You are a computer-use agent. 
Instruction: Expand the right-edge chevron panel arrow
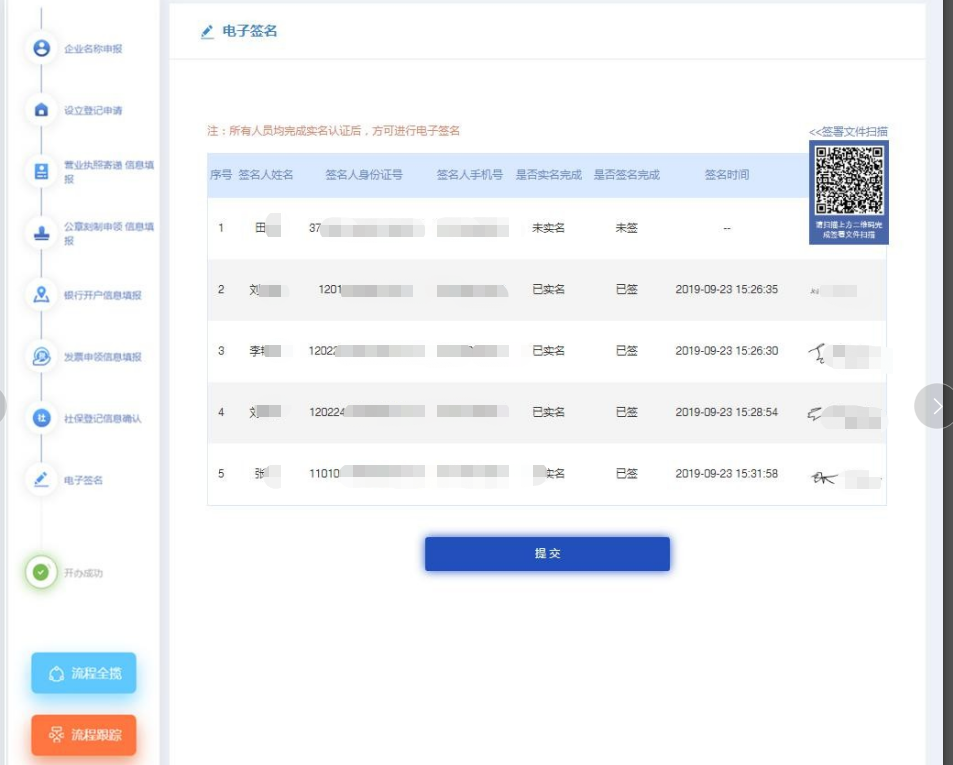[936, 407]
